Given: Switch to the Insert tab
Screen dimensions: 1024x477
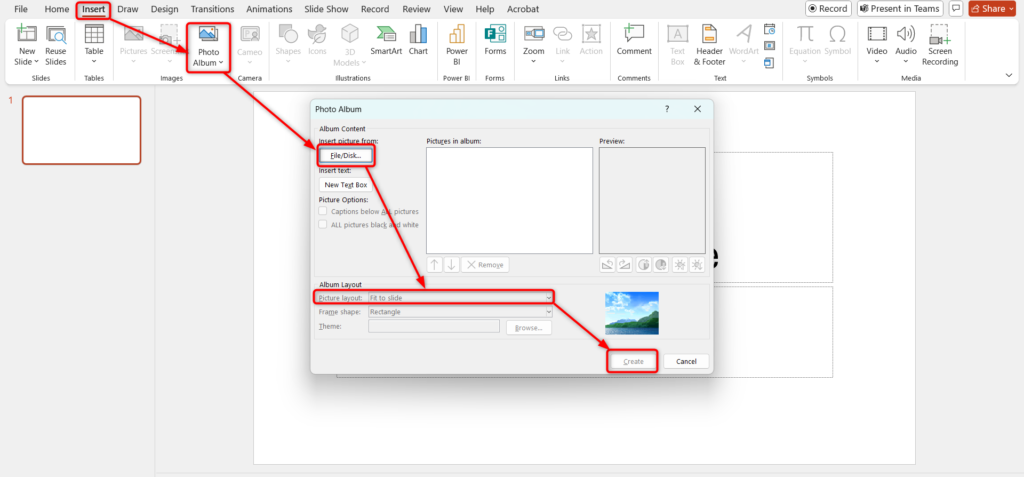Looking at the screenshot, I should click(x=93, y=9).
